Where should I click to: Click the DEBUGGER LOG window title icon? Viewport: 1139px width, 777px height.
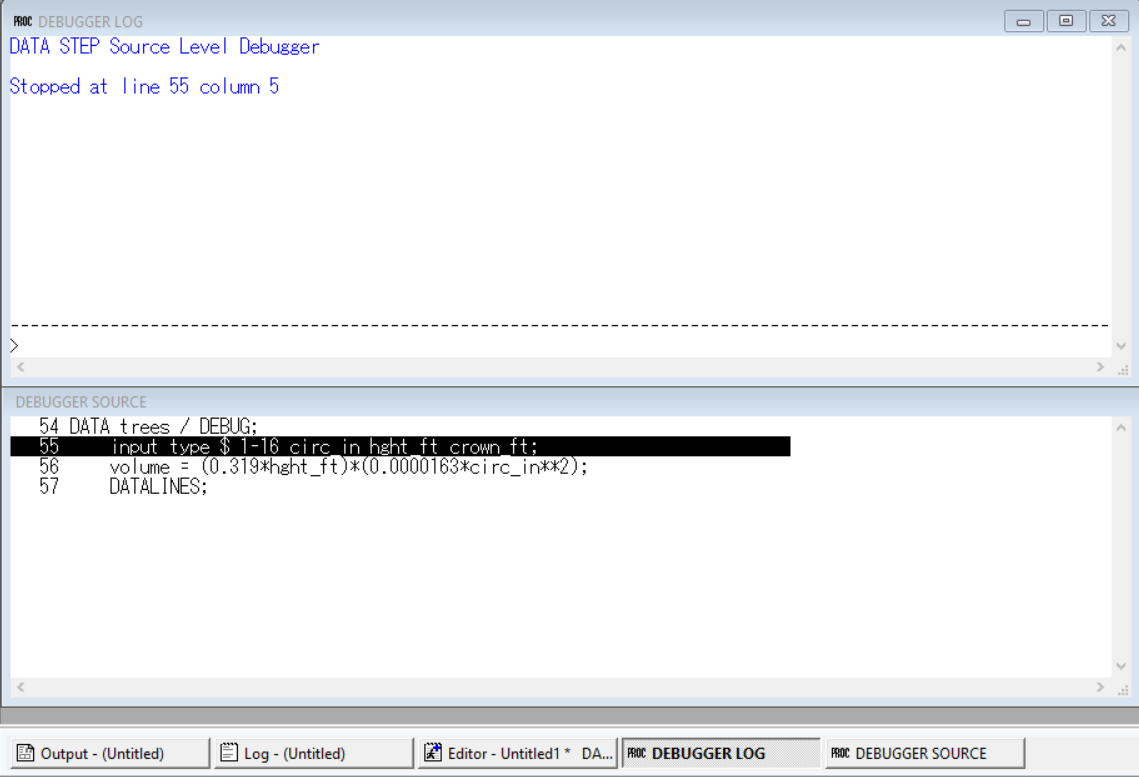[x=22, y=21]
